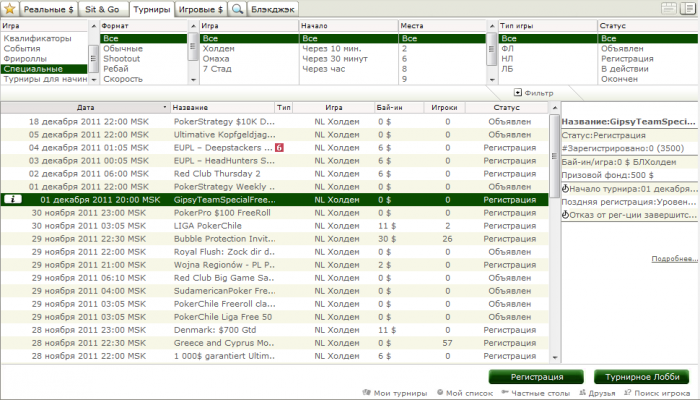Select the Турниры tab
Image resolution: width=700 pixels, height=400 pixels.
151,9
